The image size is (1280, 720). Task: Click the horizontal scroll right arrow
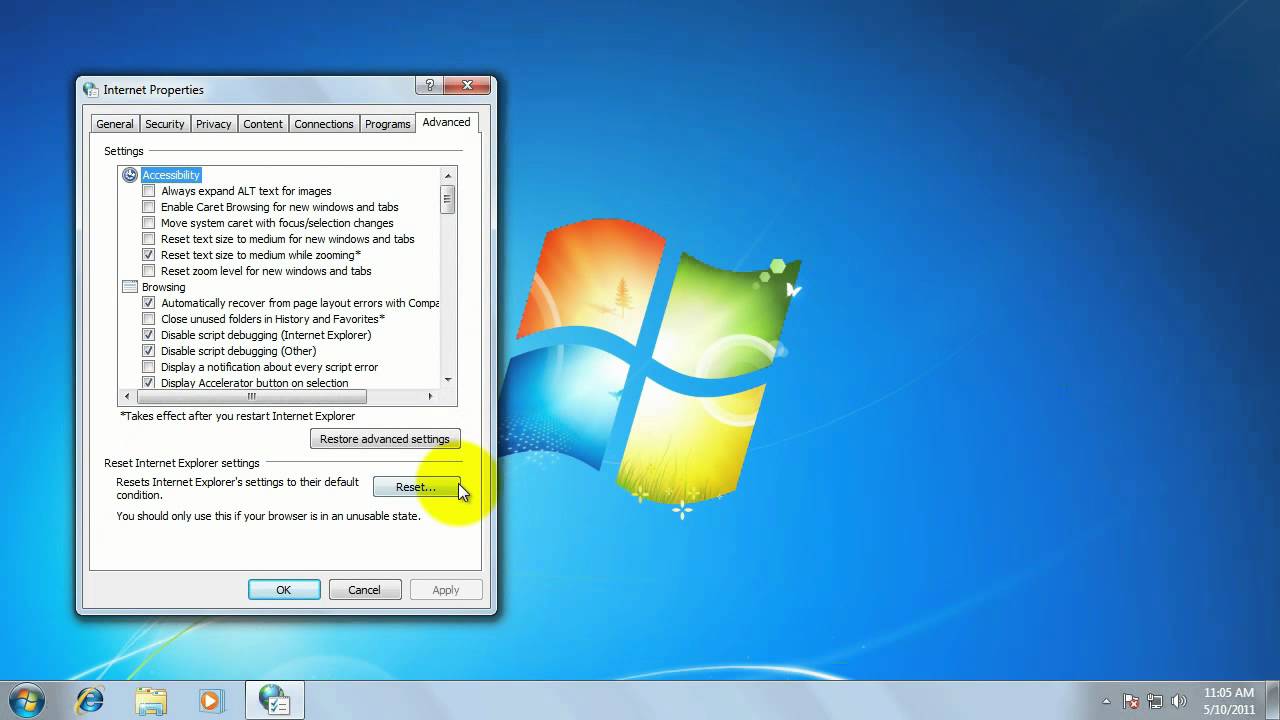[430, 397]
